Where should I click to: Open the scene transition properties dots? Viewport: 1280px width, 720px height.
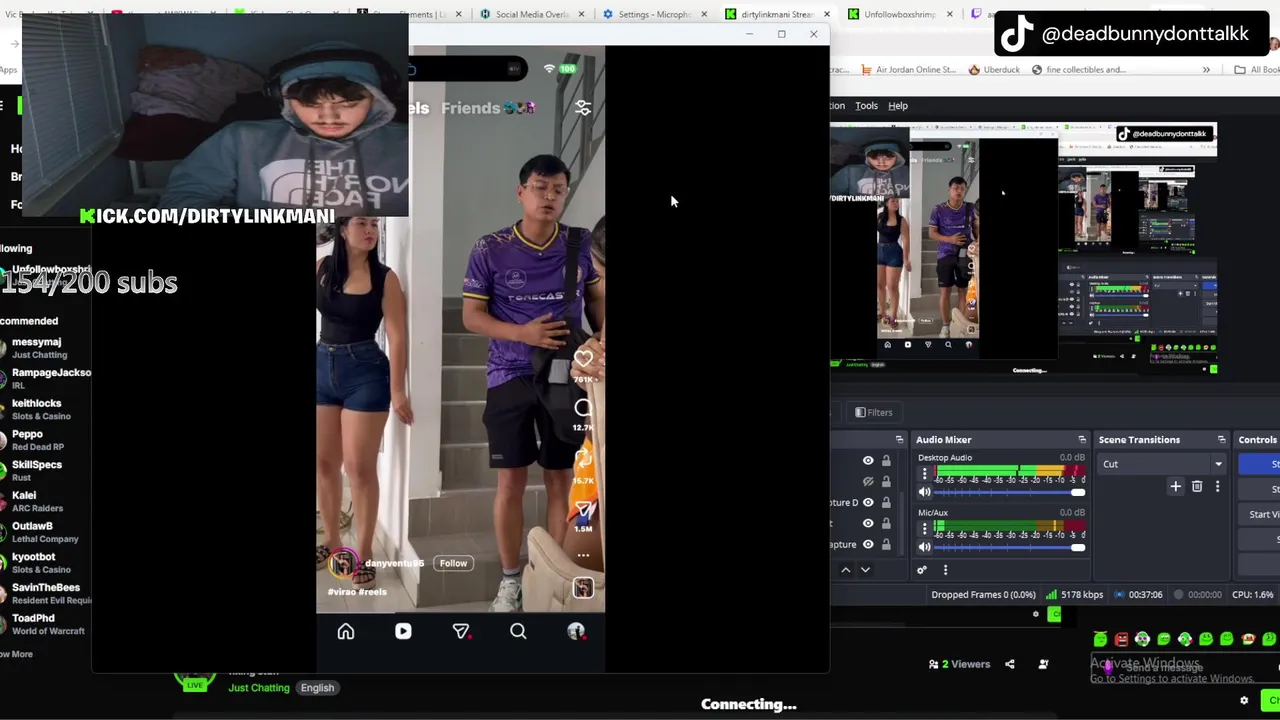point(1217,486)
